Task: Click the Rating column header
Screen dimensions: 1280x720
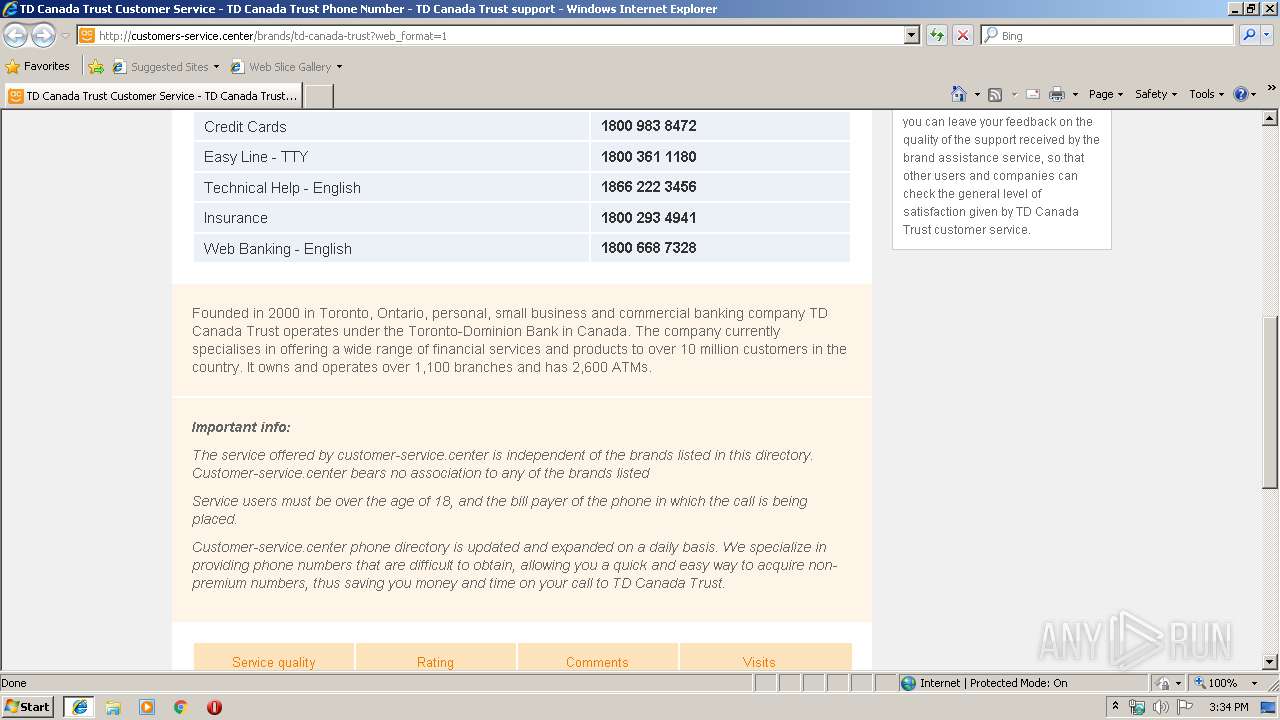Action: click(435, 661)
